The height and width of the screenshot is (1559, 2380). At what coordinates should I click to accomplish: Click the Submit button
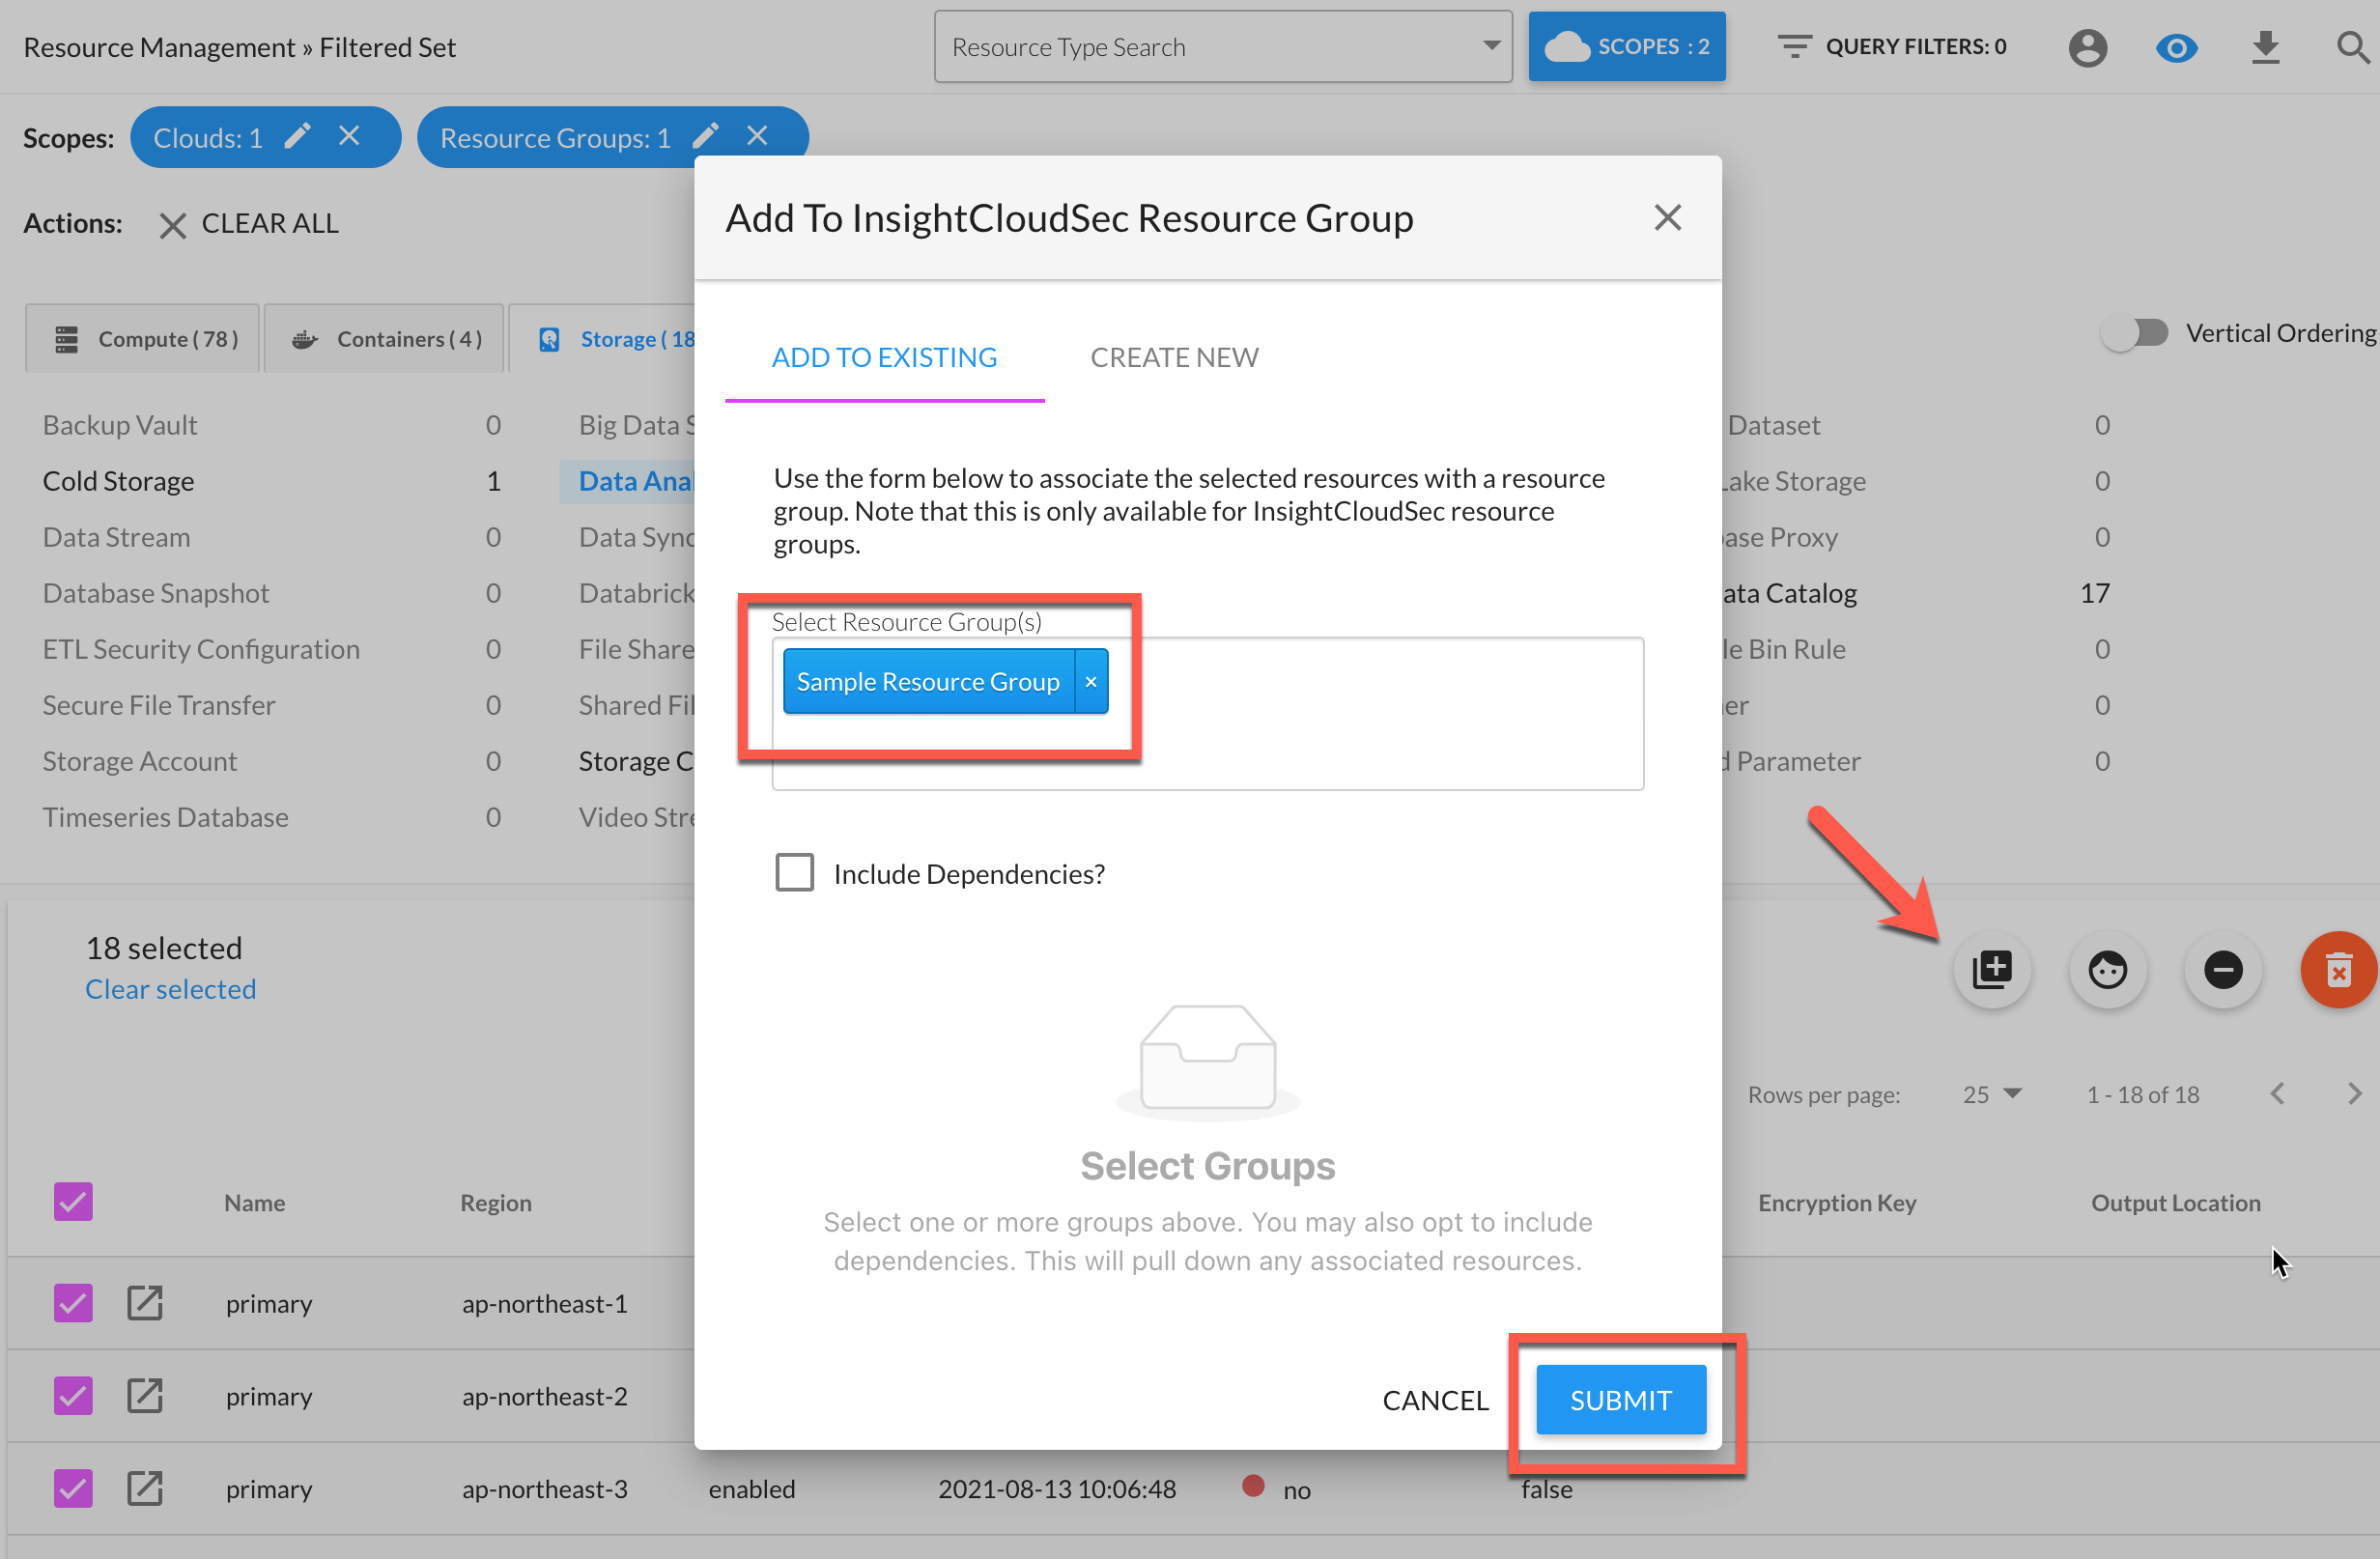coord(1620,1400)
